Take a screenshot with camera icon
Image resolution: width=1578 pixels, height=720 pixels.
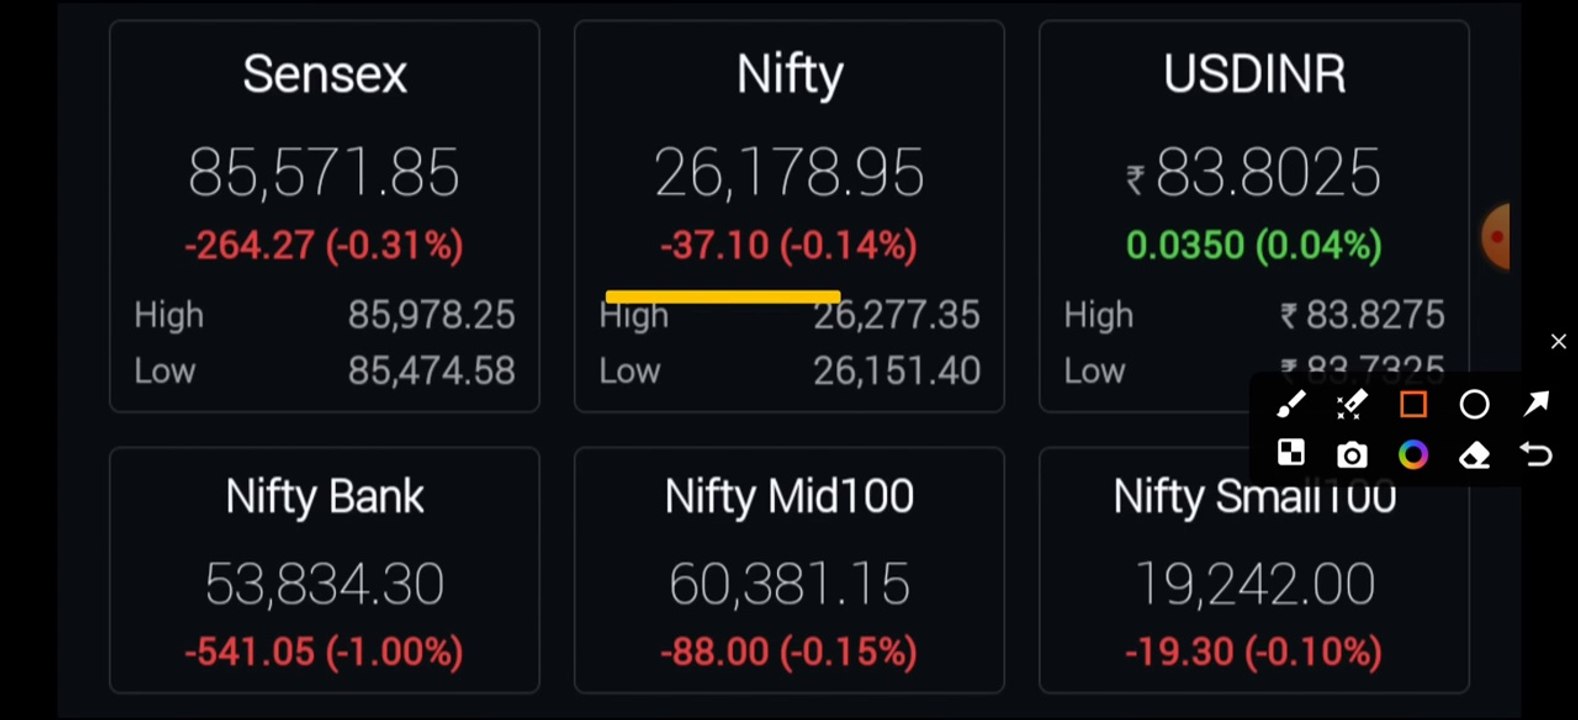[x=1352, y=455]
